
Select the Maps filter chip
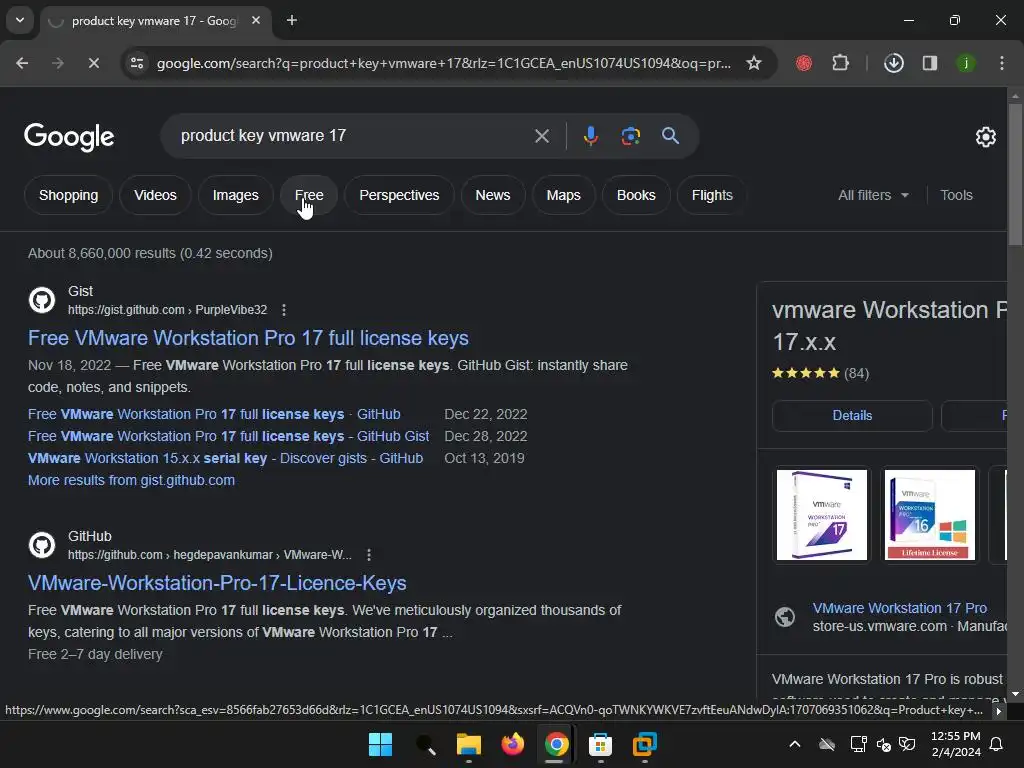[x=564, y=195]
